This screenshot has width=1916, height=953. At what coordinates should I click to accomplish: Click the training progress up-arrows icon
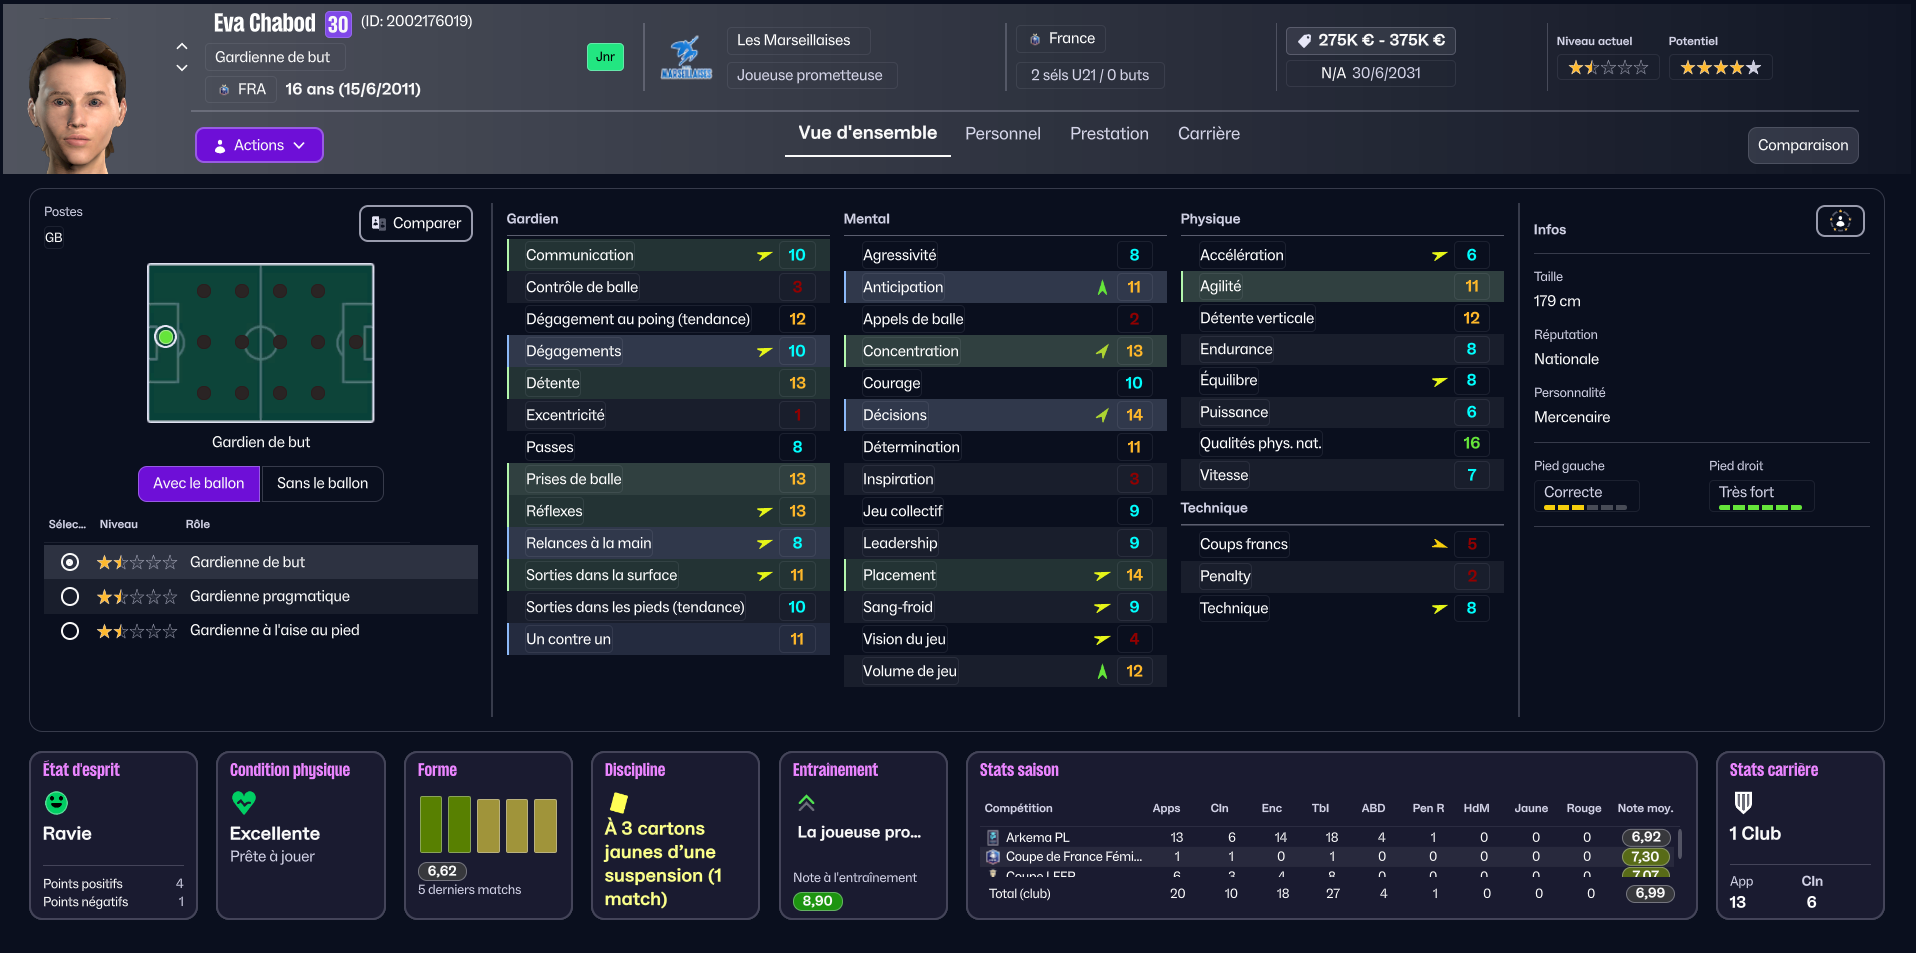[806, 802]
